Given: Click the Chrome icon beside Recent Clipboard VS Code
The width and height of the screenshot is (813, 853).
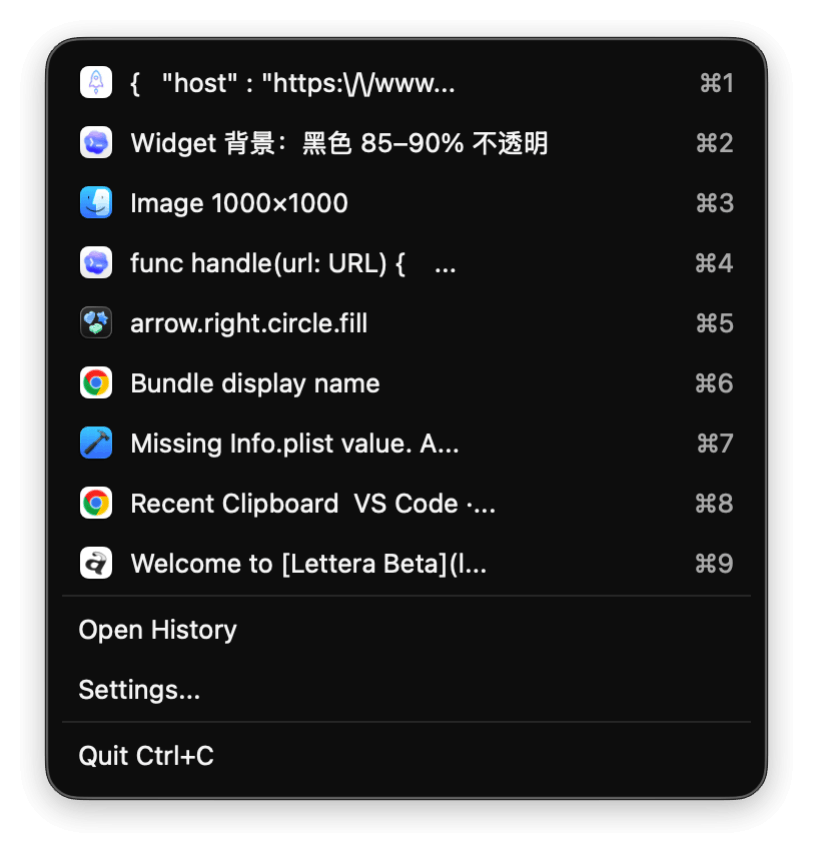Looking at the screenshot, I should (x=96, y=503).
